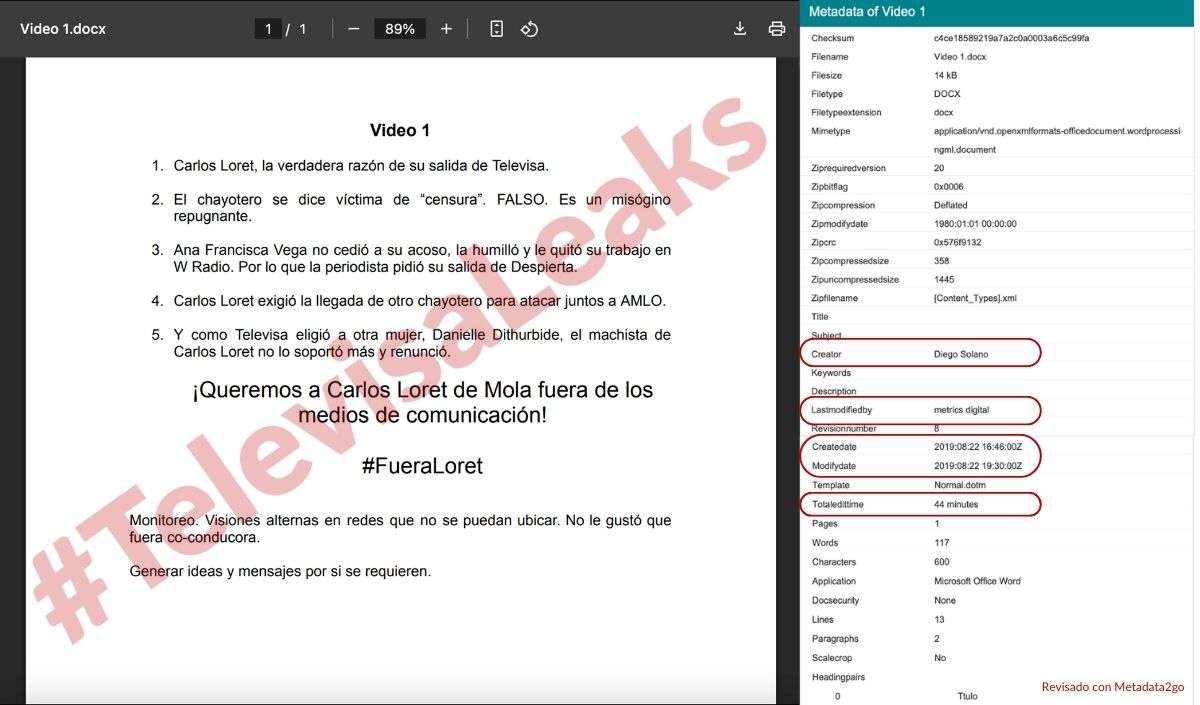
Task: Select the Characters value 600
Action: click(942, 562)
